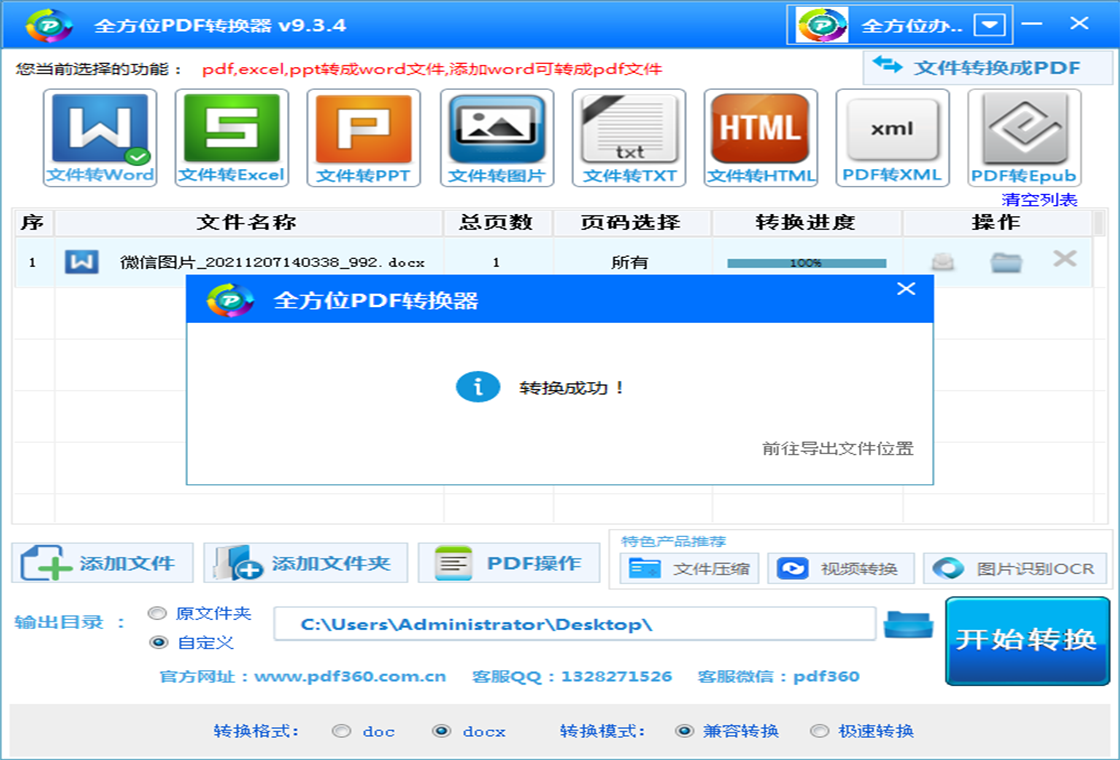Click the 转换进度 column header
The image size is (1120, 760).
[x=806, y=222]
